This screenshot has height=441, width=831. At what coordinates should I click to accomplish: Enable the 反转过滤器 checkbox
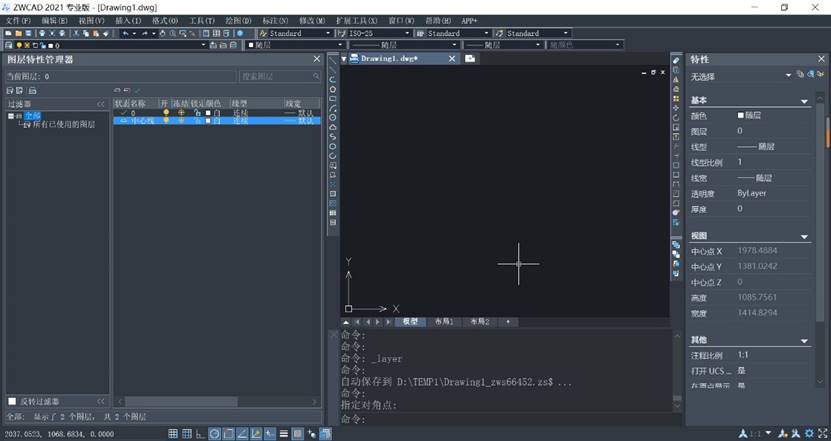12,401
